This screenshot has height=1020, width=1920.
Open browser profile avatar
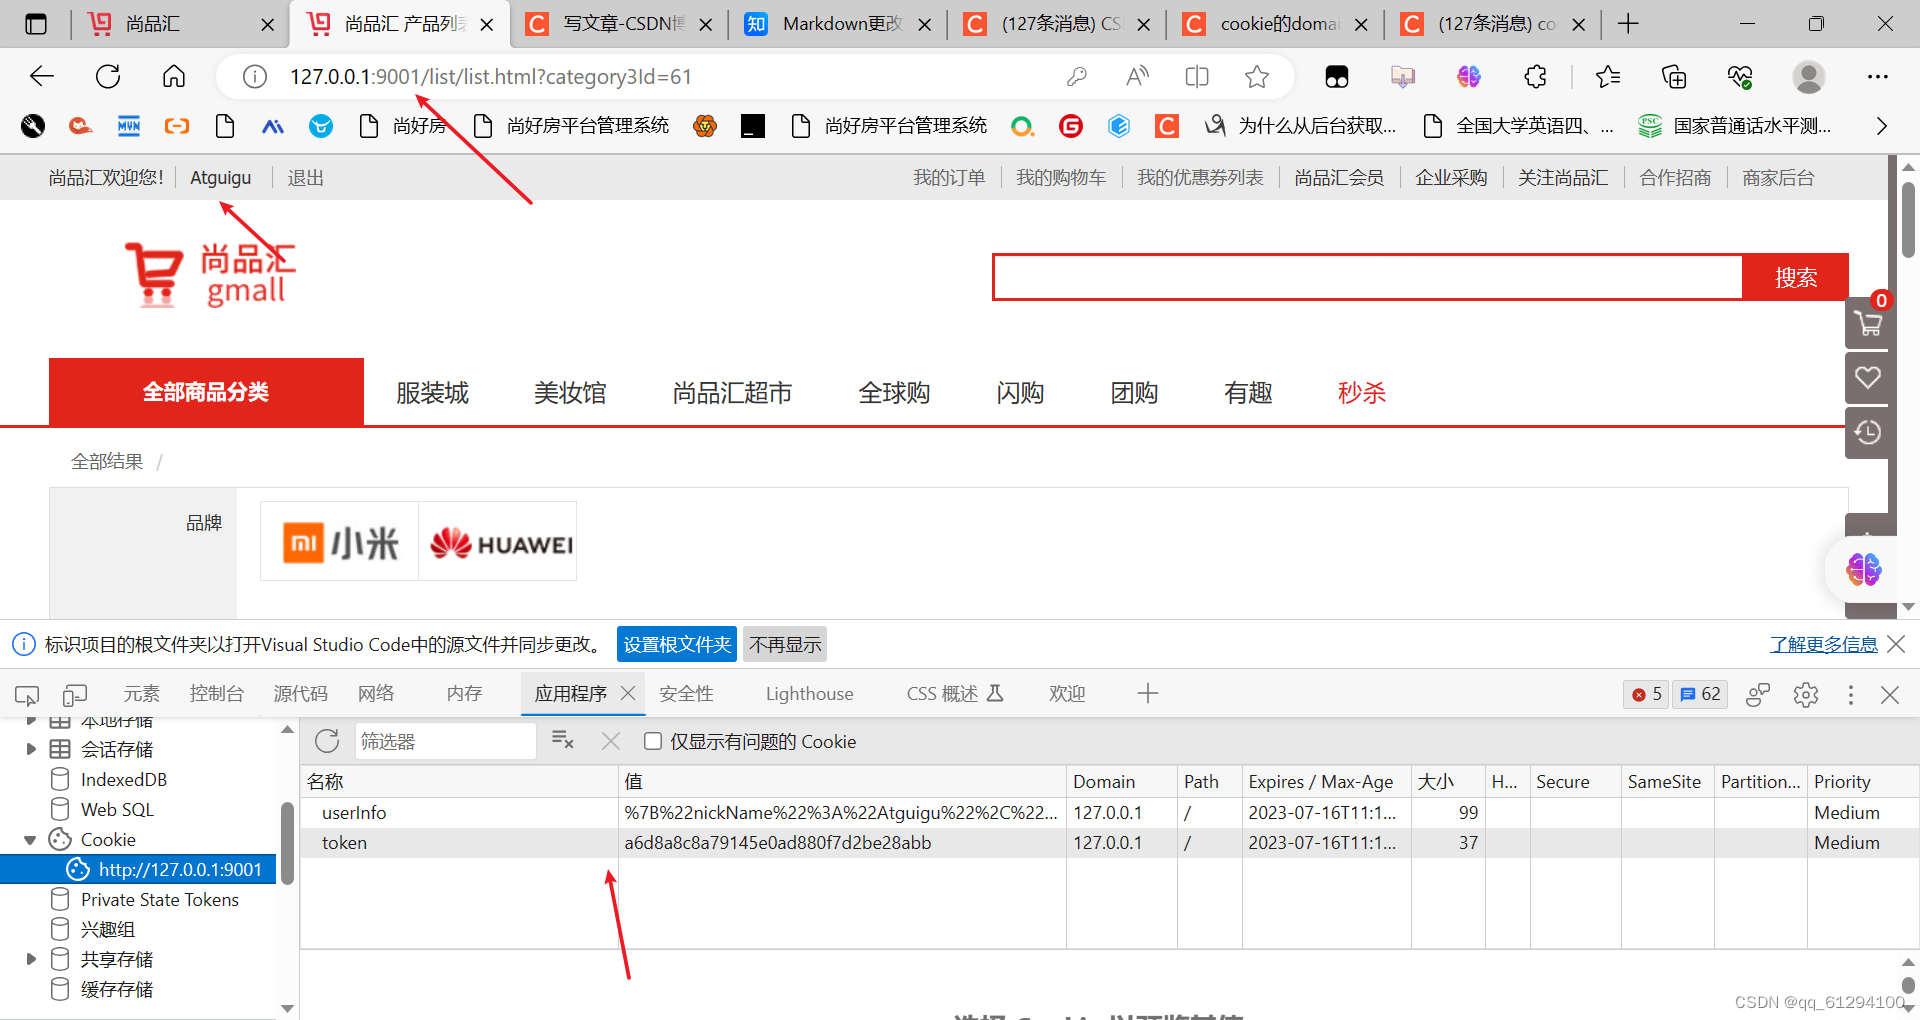(1808, 77)
